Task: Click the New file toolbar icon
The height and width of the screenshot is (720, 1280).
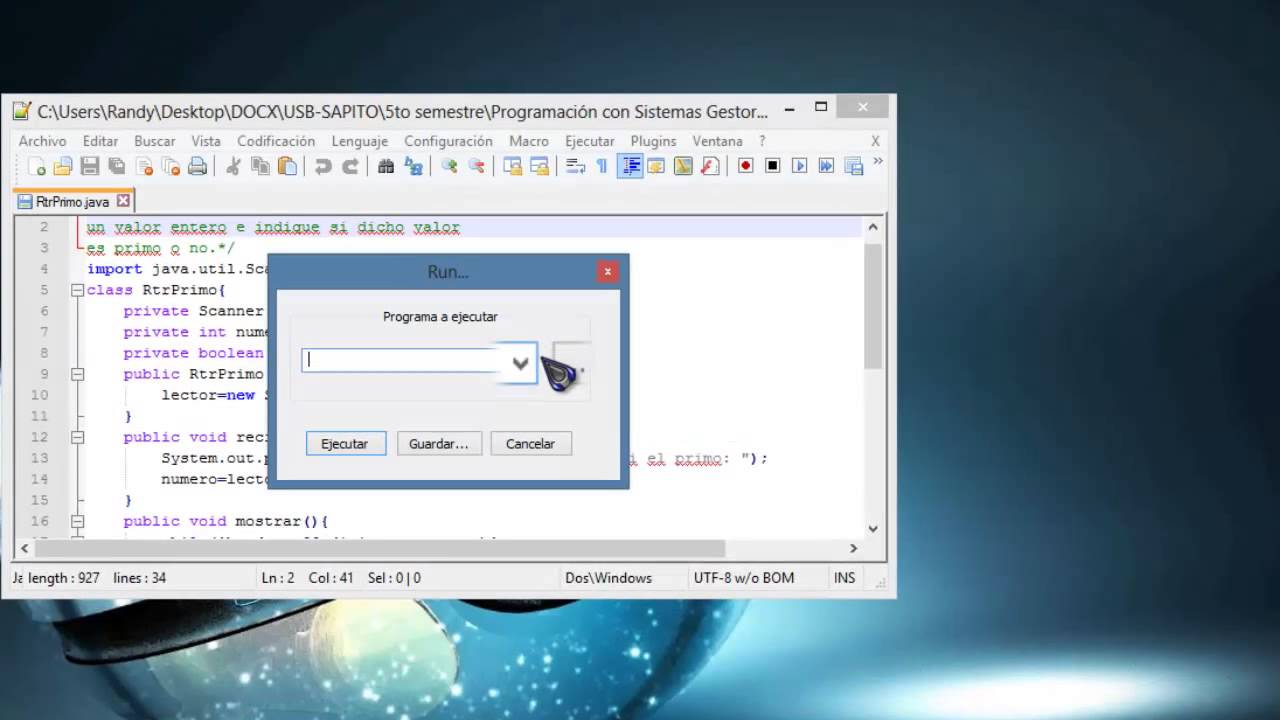Action: [x=36, y=166]
